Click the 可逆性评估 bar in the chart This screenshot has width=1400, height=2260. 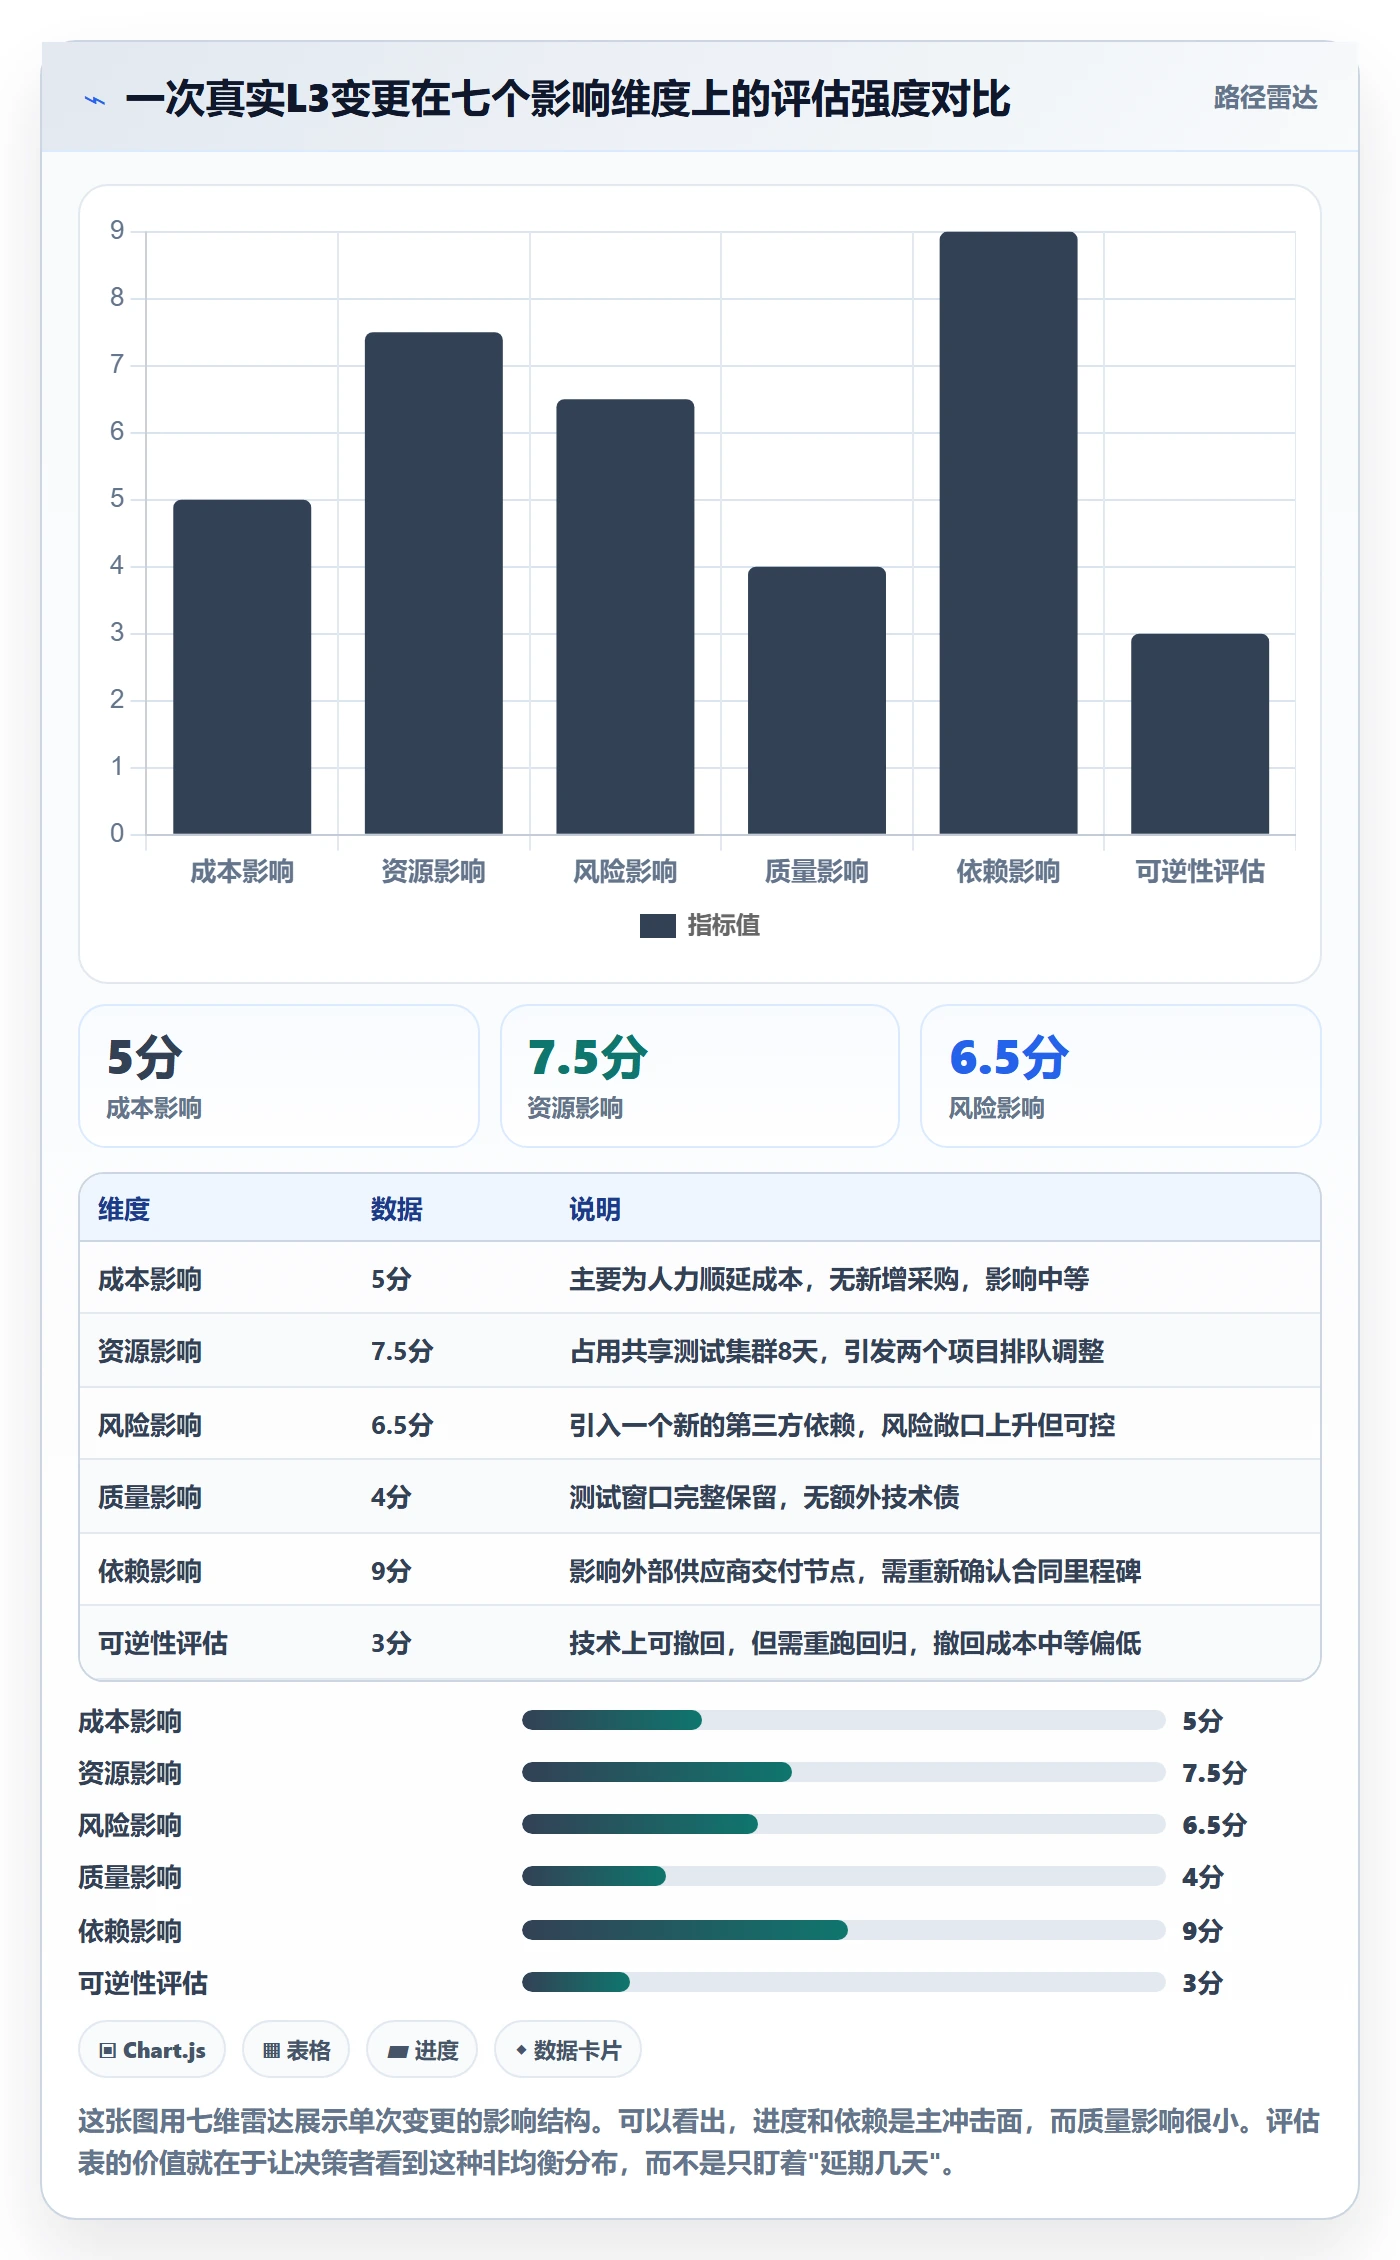coord(1200,734)
